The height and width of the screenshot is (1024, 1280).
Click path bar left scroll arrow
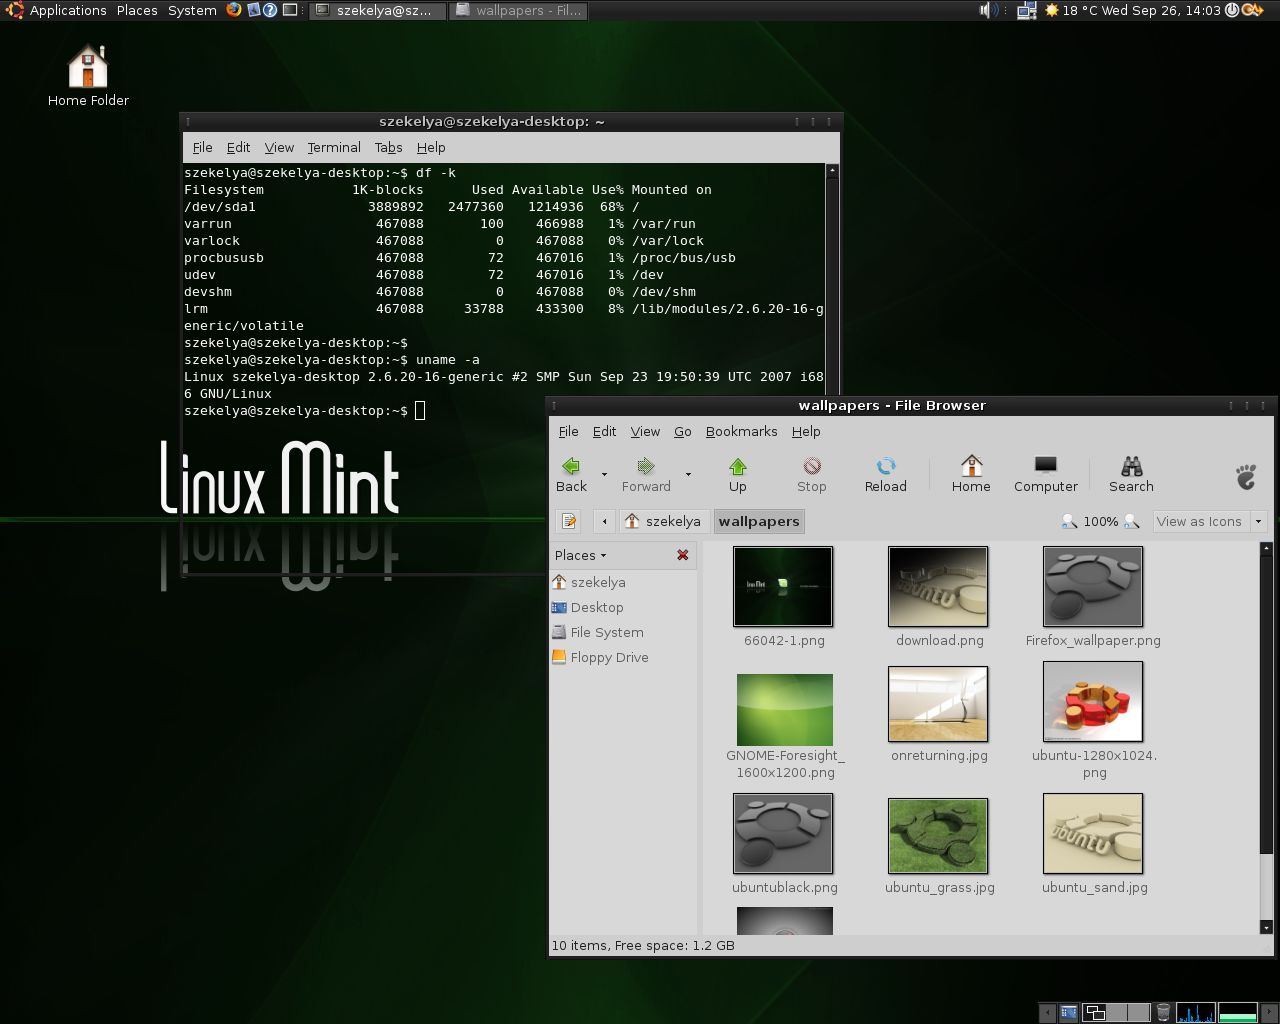coord(604,521)
